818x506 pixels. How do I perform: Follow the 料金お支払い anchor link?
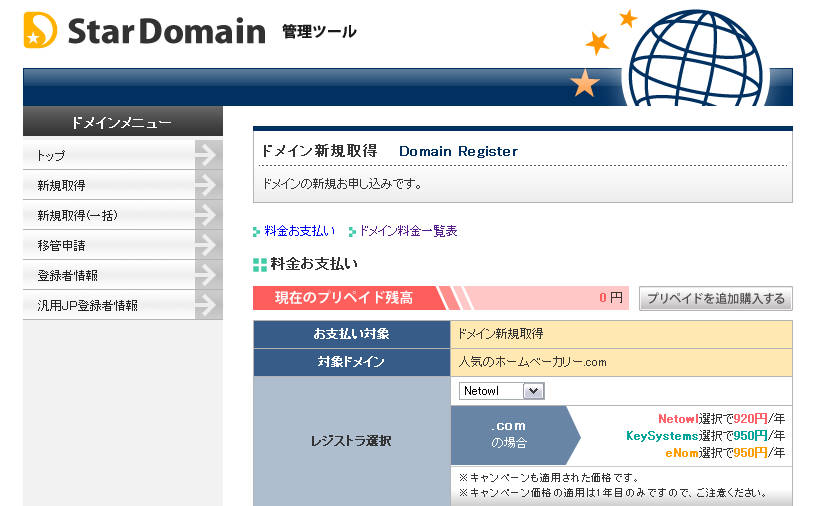tap(299, 231)
